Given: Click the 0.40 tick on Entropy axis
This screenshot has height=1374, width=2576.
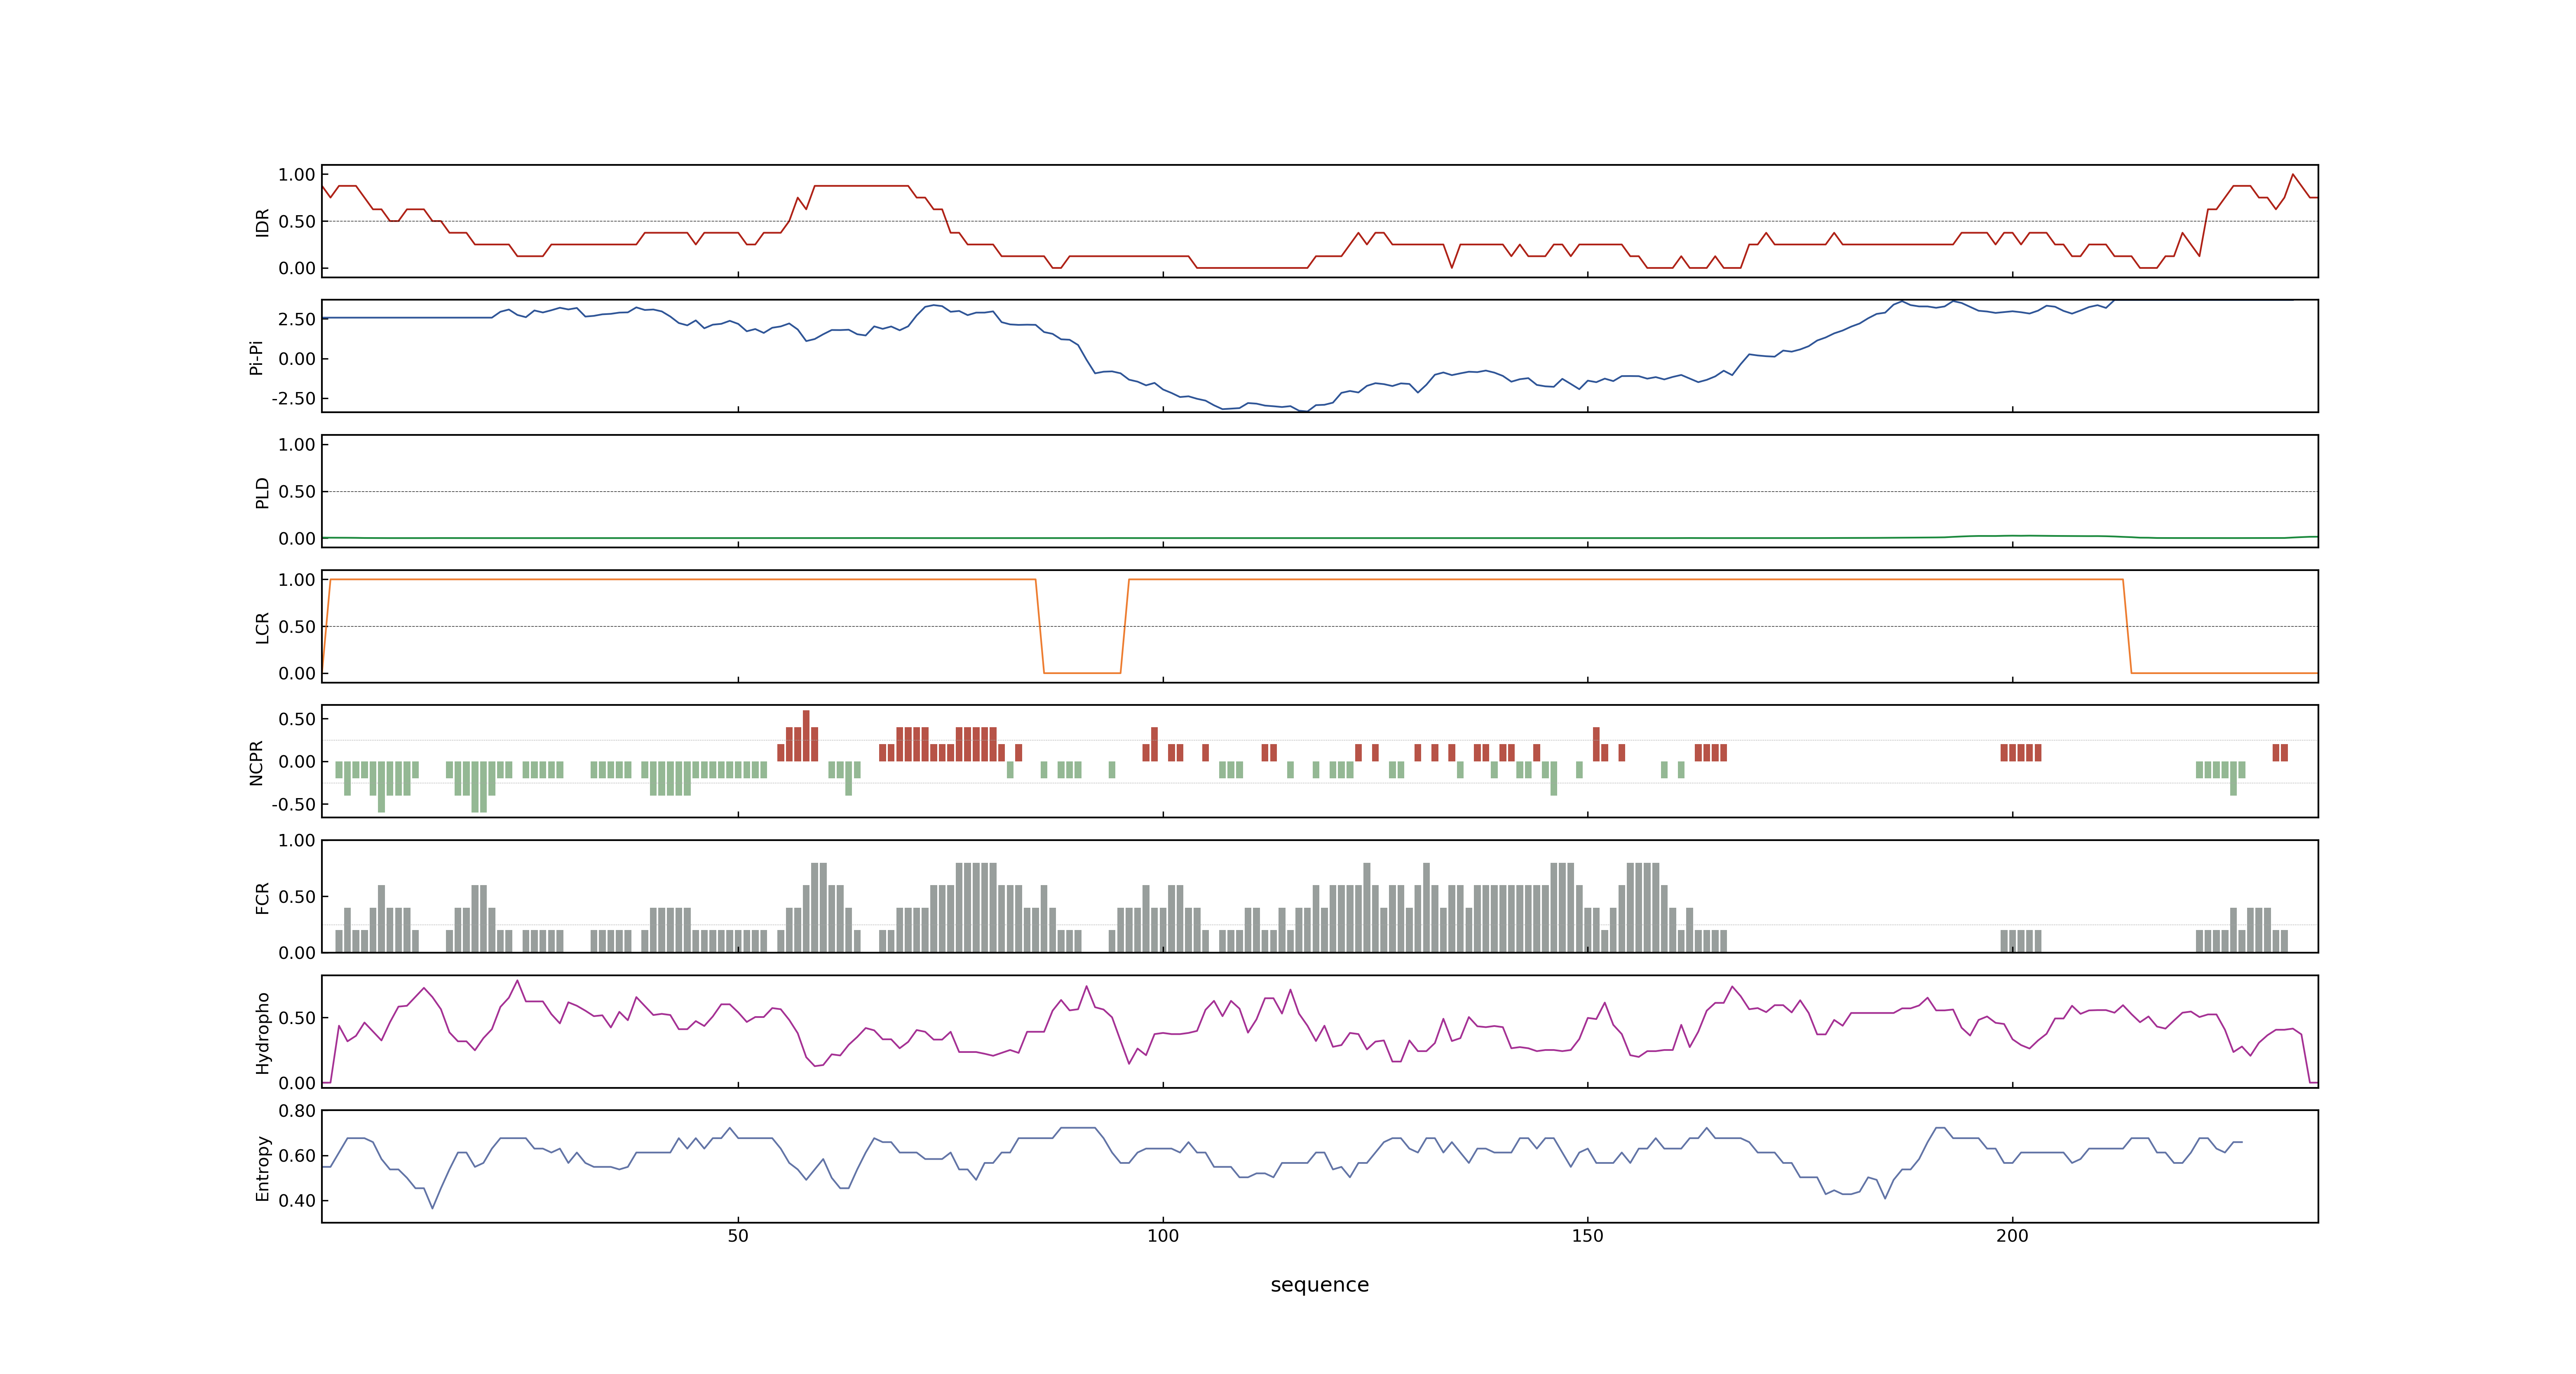Looking at the screenshot, I should point(297,1201).
